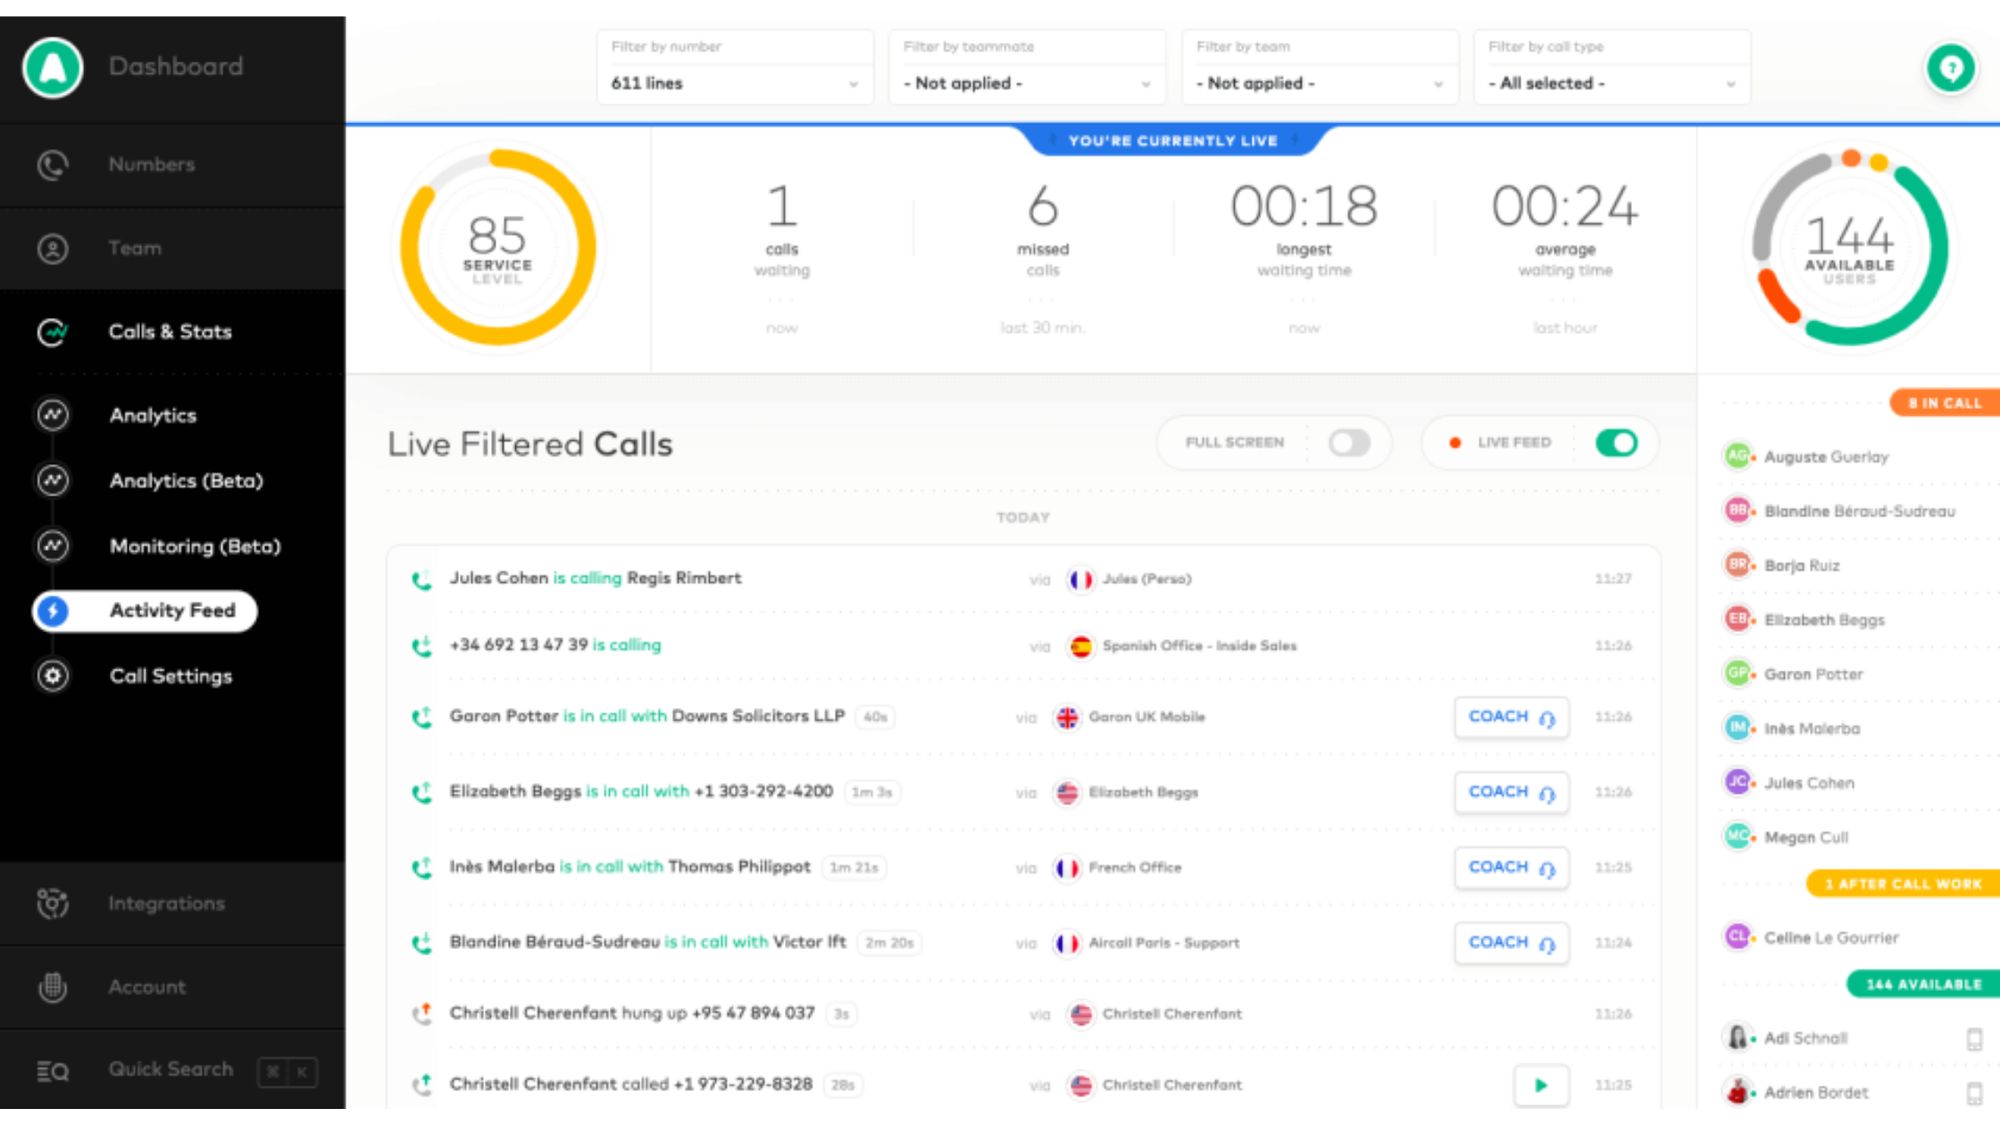Click the Call Settings gear icon
Image resolution: width=2000 pixels, height=1125 pixels.
coord(53,676)
